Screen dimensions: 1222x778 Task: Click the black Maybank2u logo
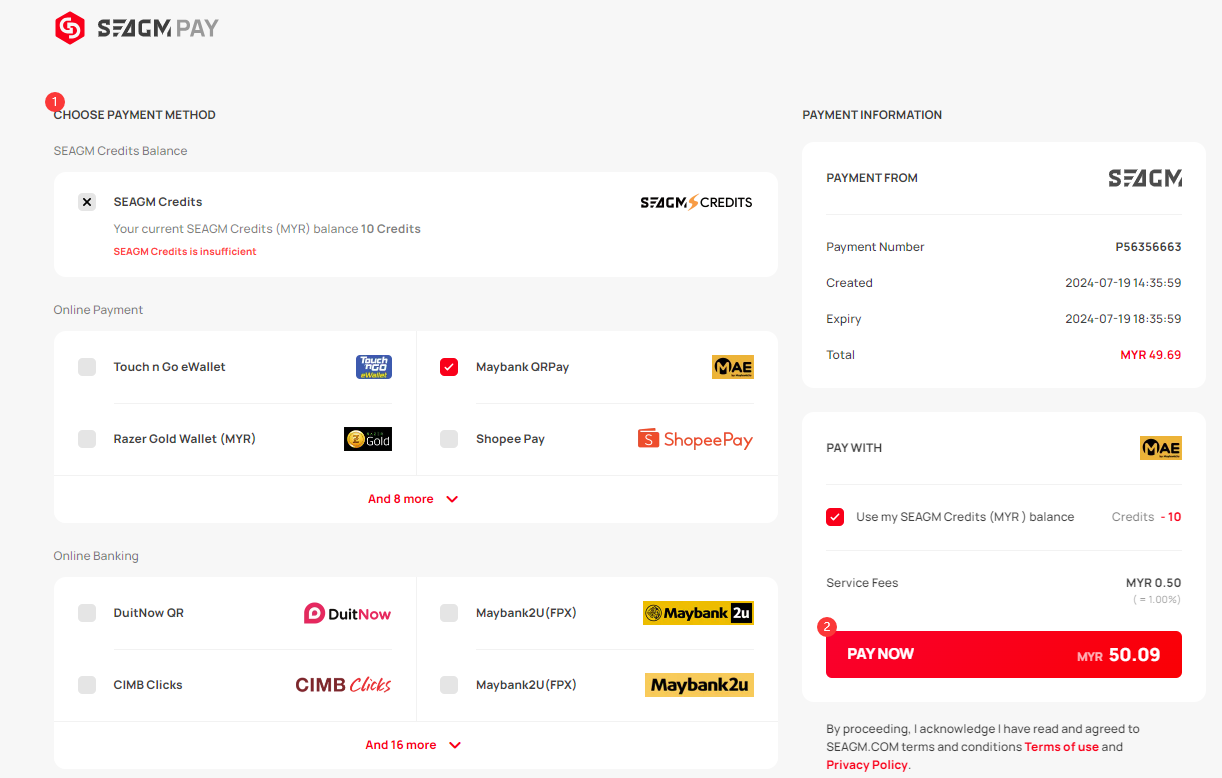(x=698, y=613)
